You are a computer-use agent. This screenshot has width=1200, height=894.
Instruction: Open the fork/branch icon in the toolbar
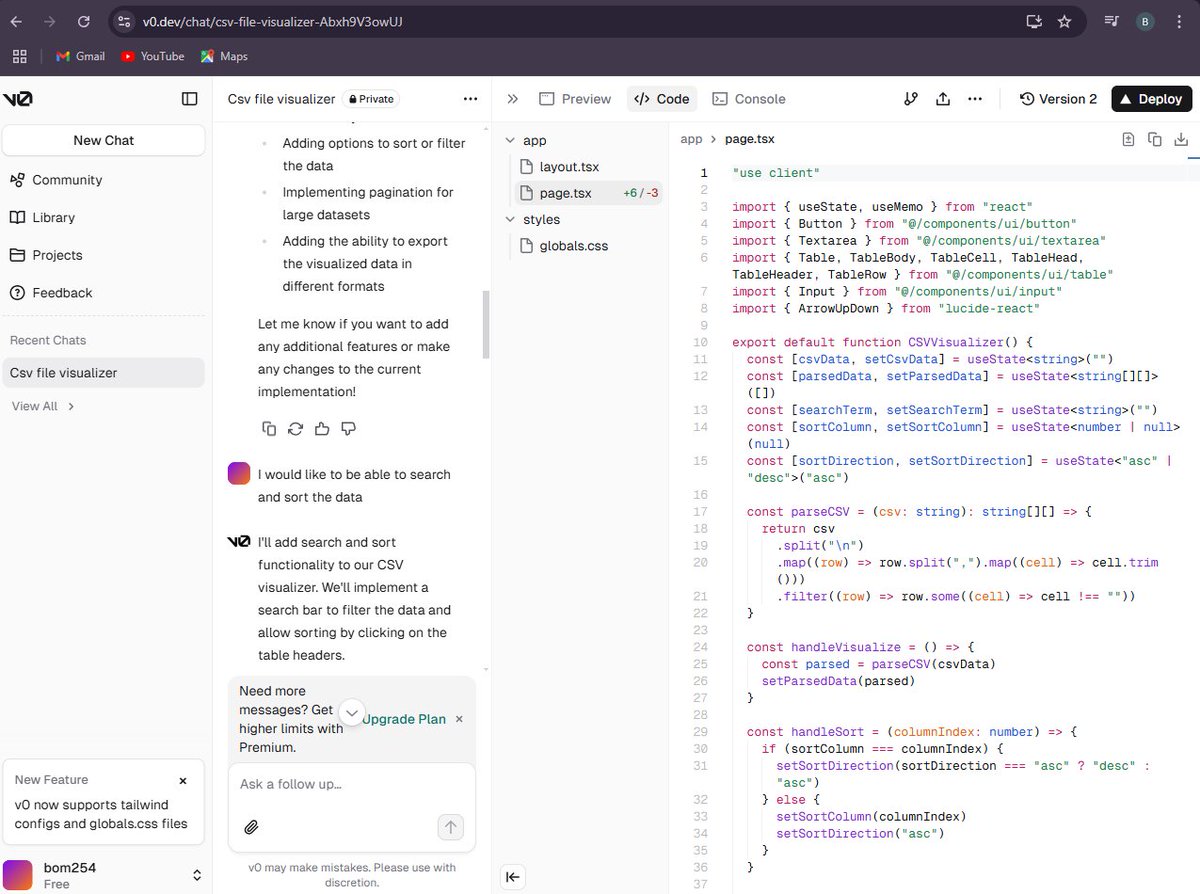point(911,99)
